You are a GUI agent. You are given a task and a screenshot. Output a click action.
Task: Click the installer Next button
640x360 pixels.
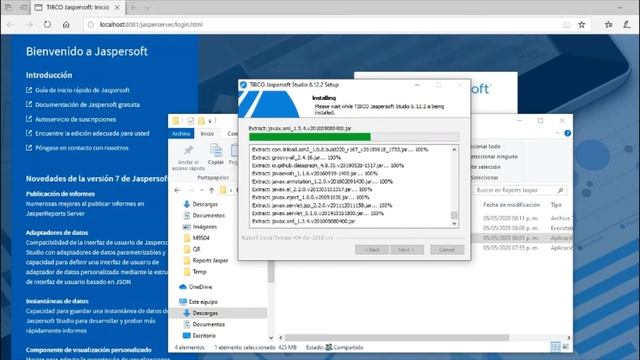click(407, 250)
